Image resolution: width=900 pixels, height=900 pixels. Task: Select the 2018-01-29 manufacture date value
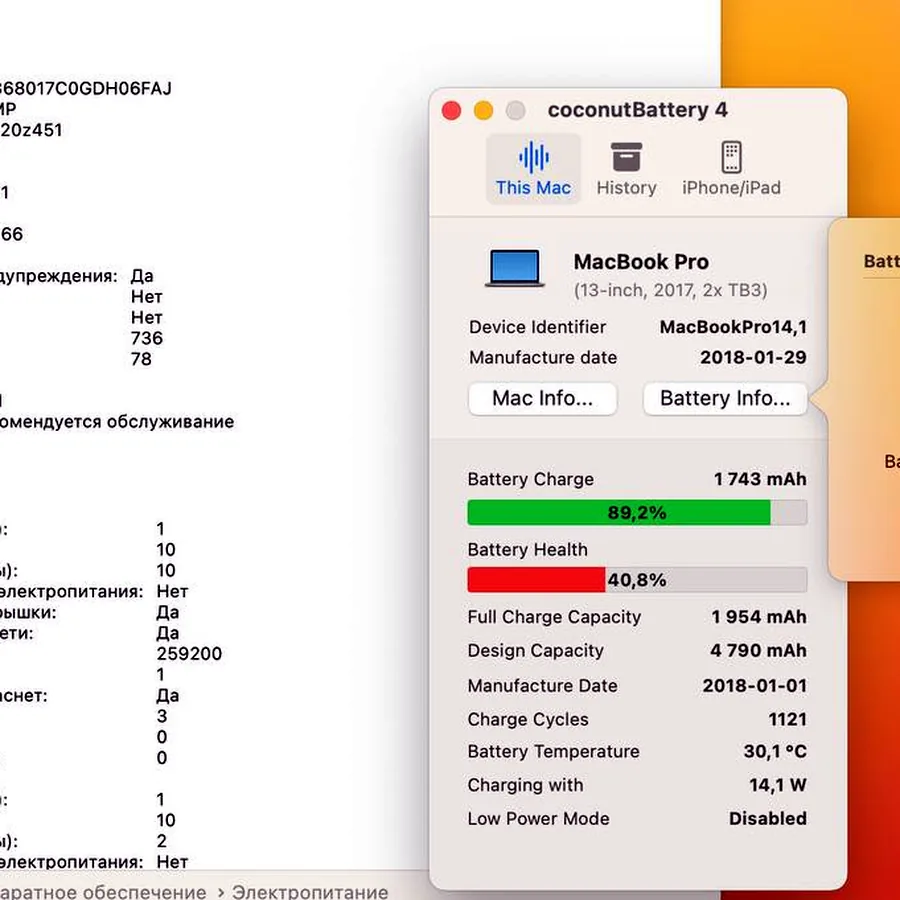click(753, 358)
